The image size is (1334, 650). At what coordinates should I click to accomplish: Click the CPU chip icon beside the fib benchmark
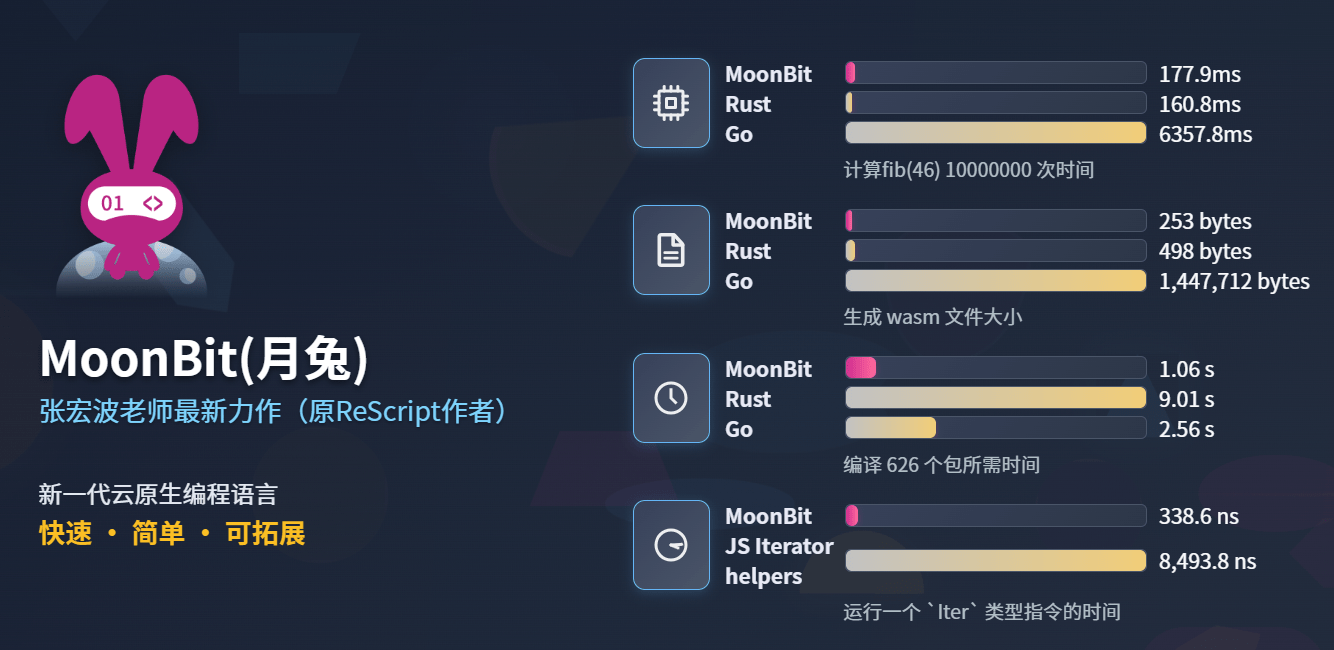click(671, 103)
